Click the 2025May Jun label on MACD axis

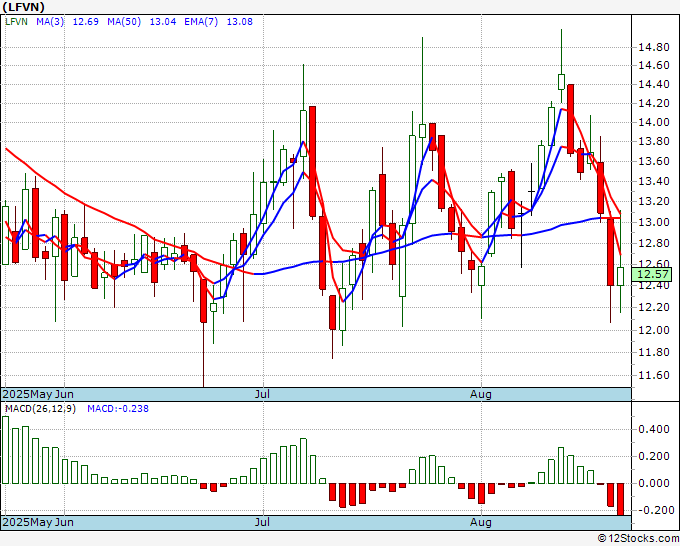38,522
